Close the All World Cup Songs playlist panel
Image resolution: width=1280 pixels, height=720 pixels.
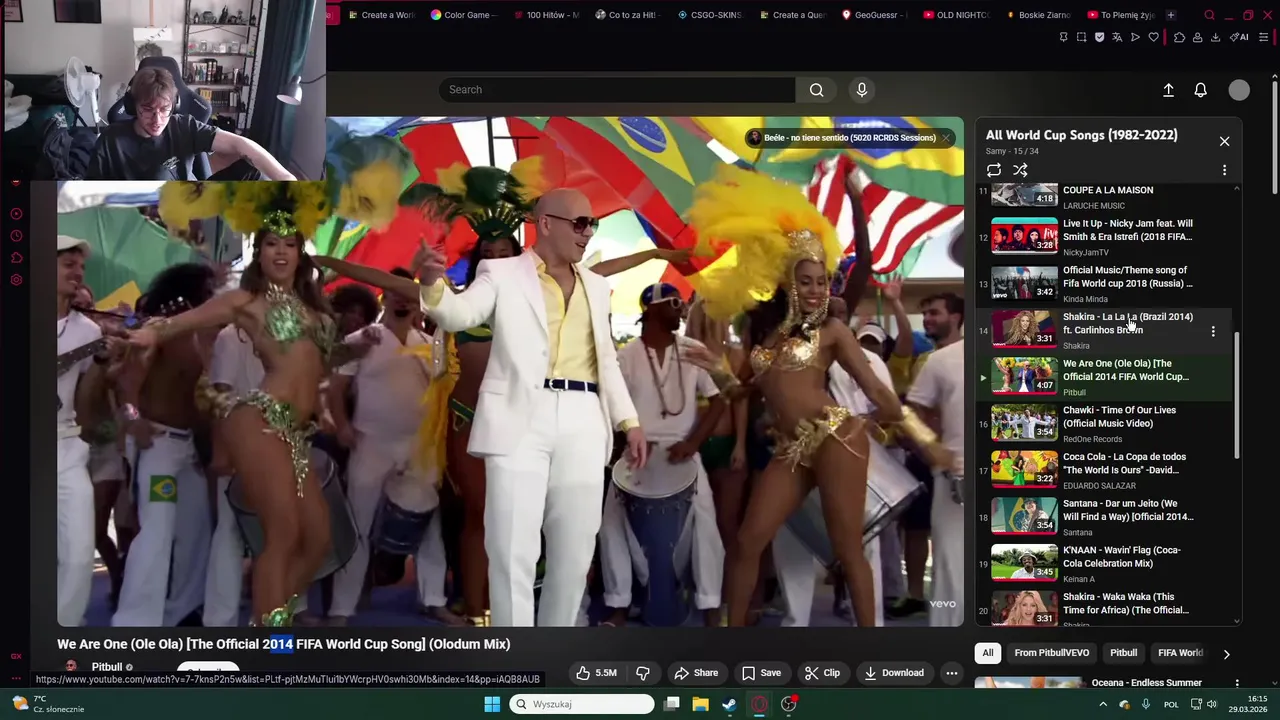pos(1224,141)
